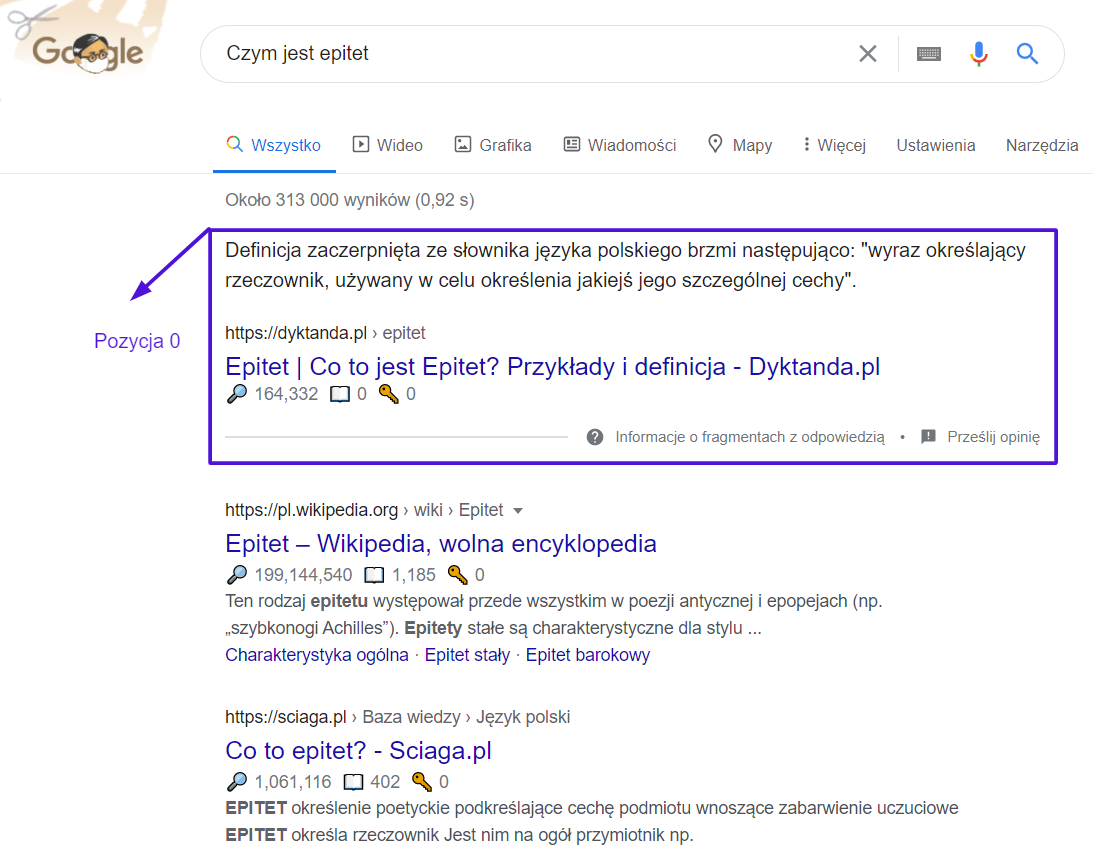Click book icon next to 402
Viewport: 1093px width, 866px height.
353,782
